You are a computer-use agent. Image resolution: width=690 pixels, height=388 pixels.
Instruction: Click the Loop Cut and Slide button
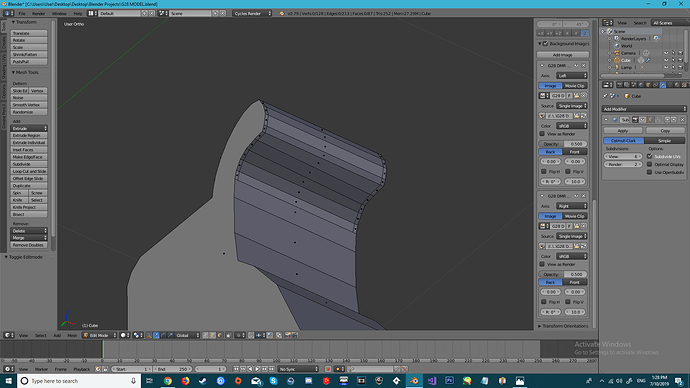29,171
